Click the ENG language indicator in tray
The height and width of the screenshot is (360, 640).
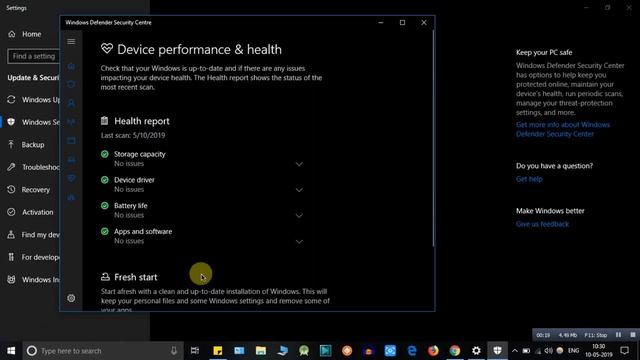pyautogui.click(x=573, y=351)
